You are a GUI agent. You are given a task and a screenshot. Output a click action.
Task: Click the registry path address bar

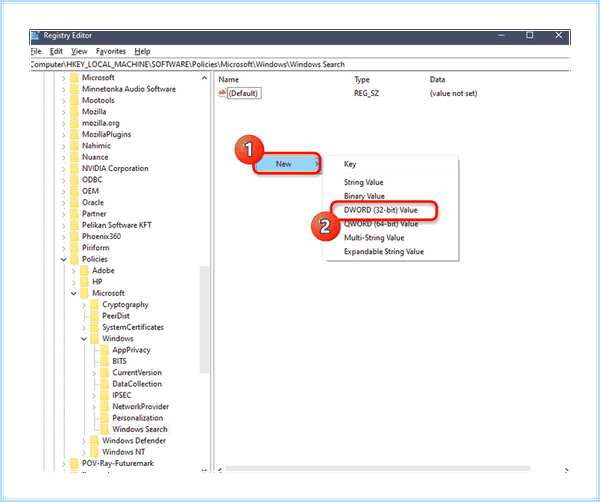click(x=300, y=64)
